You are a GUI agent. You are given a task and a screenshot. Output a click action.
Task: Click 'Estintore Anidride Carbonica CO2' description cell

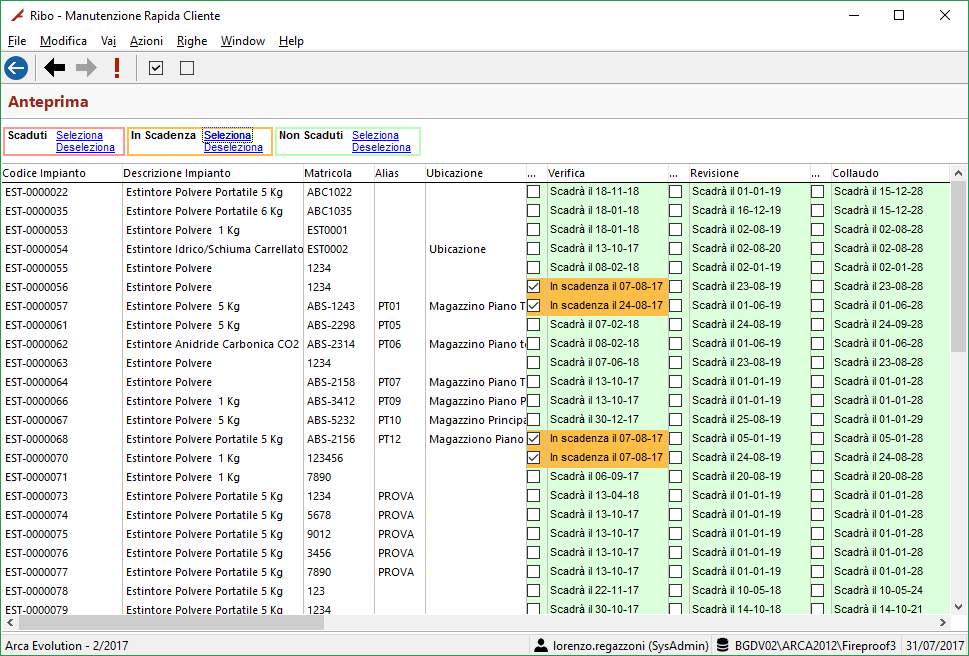click(x=213, y=344)
